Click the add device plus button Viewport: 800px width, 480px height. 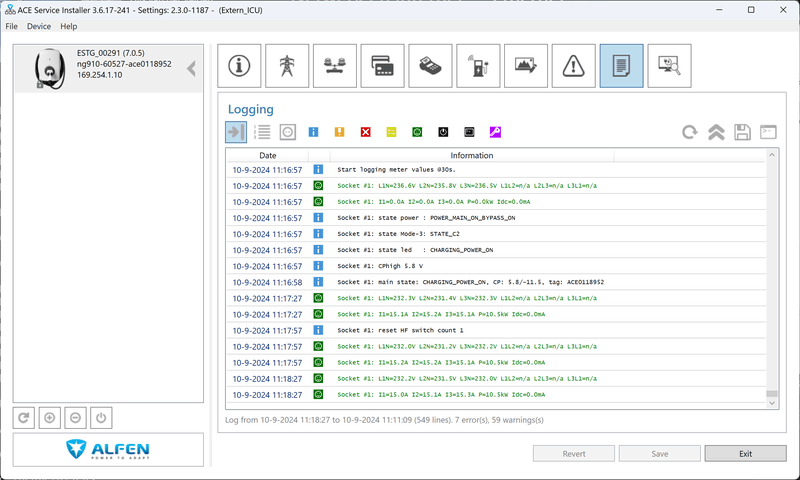tap(50, 418)
